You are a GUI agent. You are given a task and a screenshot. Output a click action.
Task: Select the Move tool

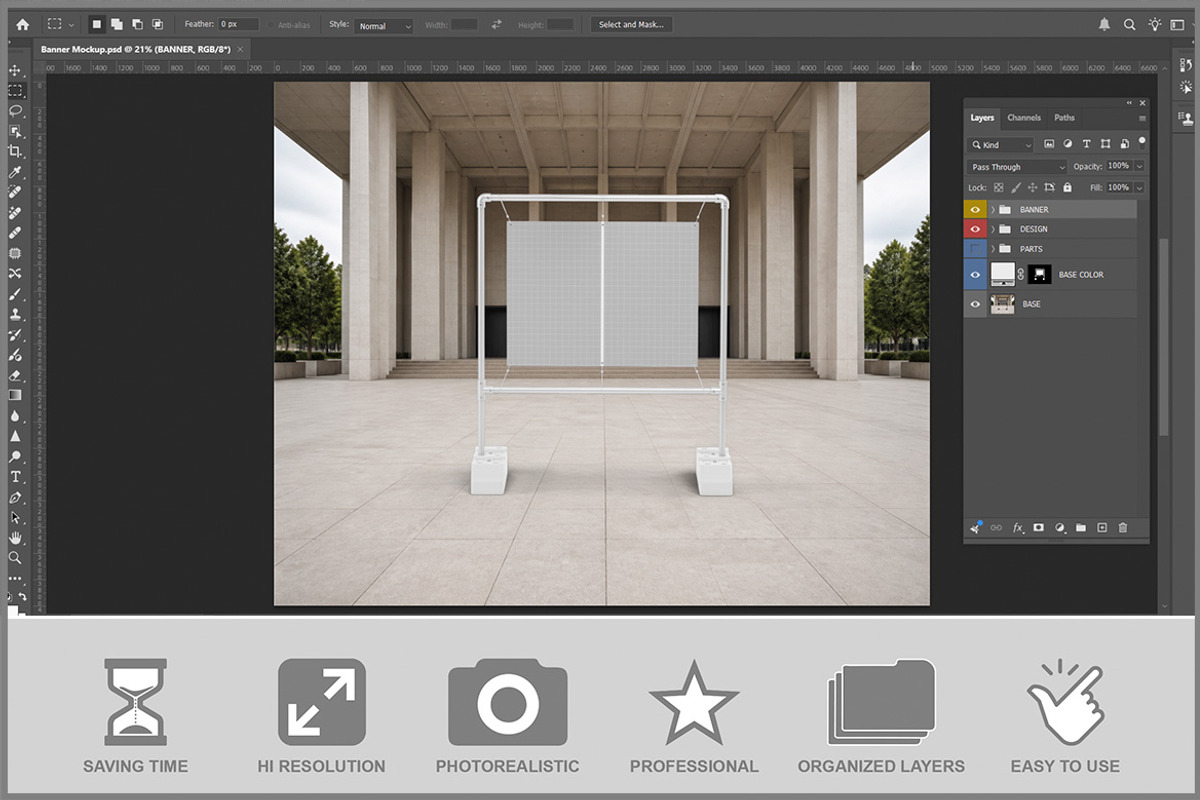(15, 70)
